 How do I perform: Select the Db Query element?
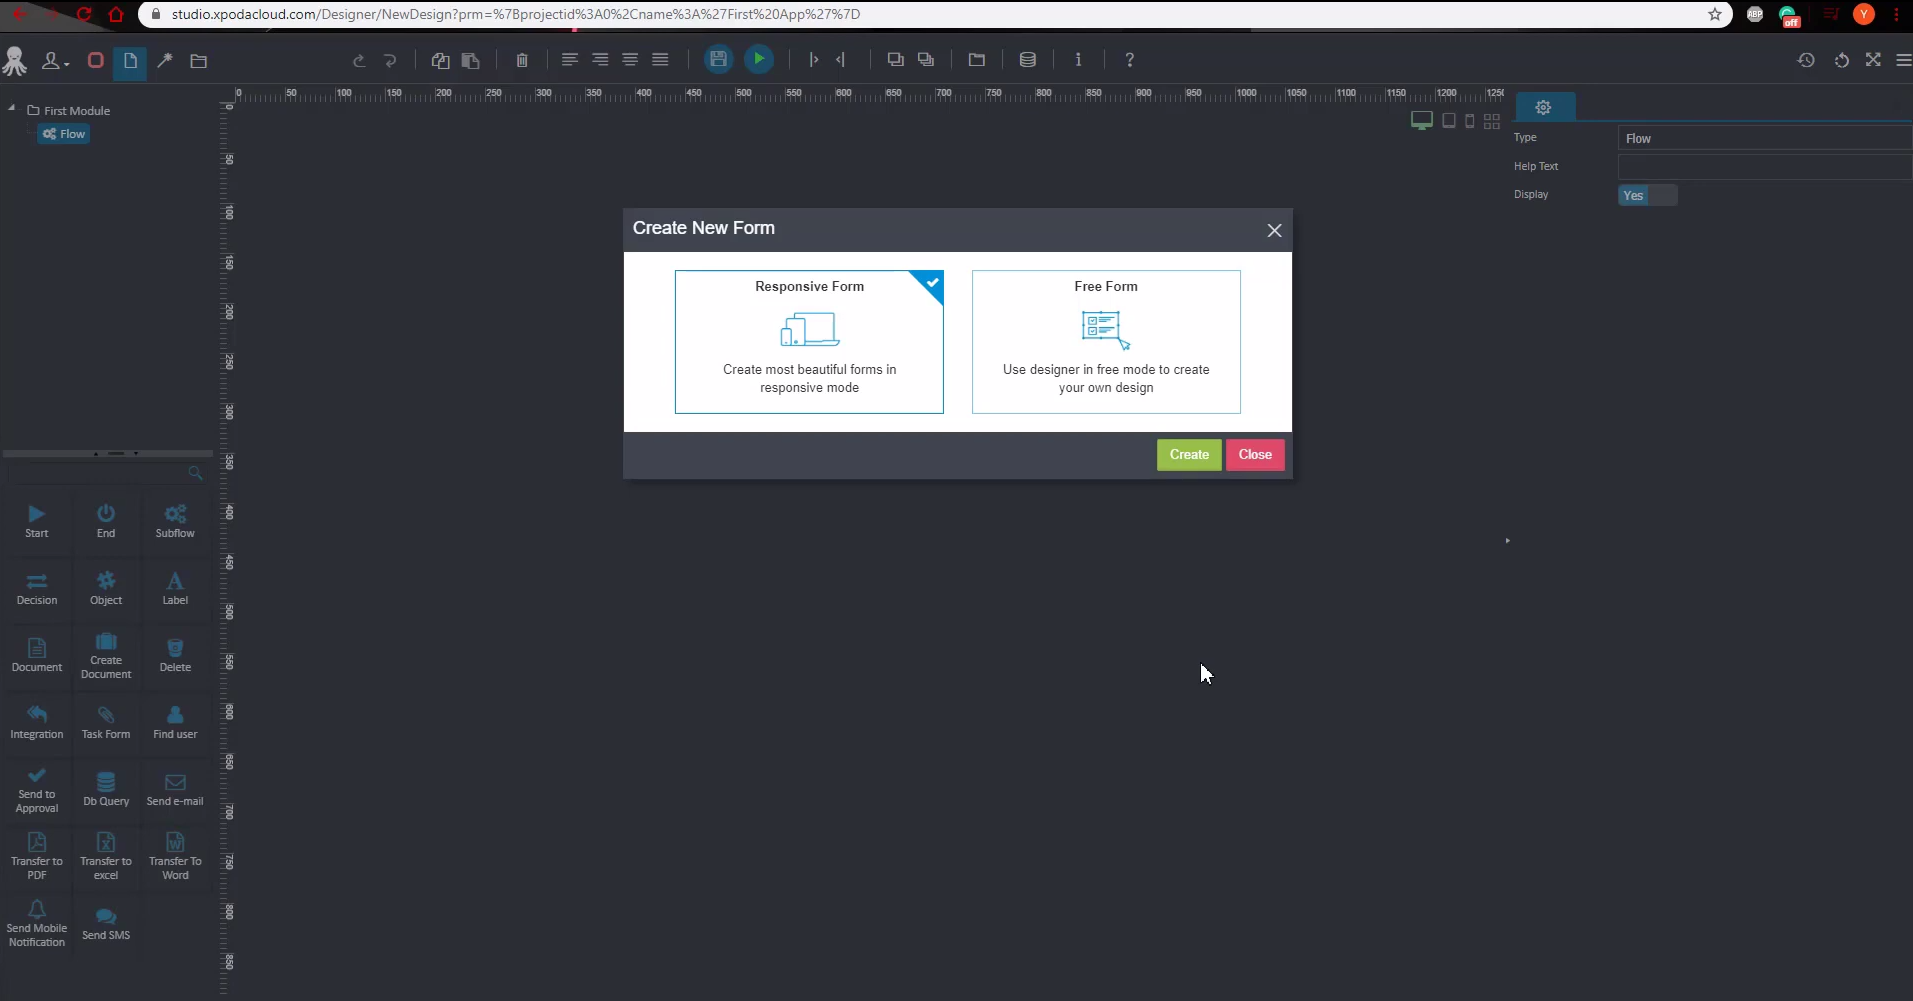click(106, 789)
